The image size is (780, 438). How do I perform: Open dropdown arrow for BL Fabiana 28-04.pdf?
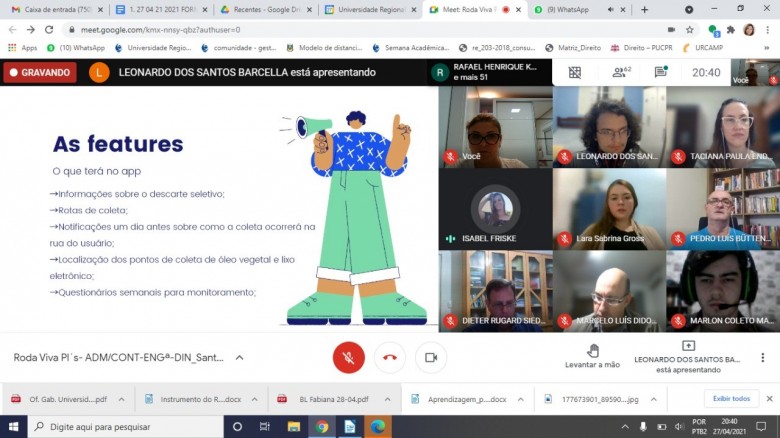[386, 399]
